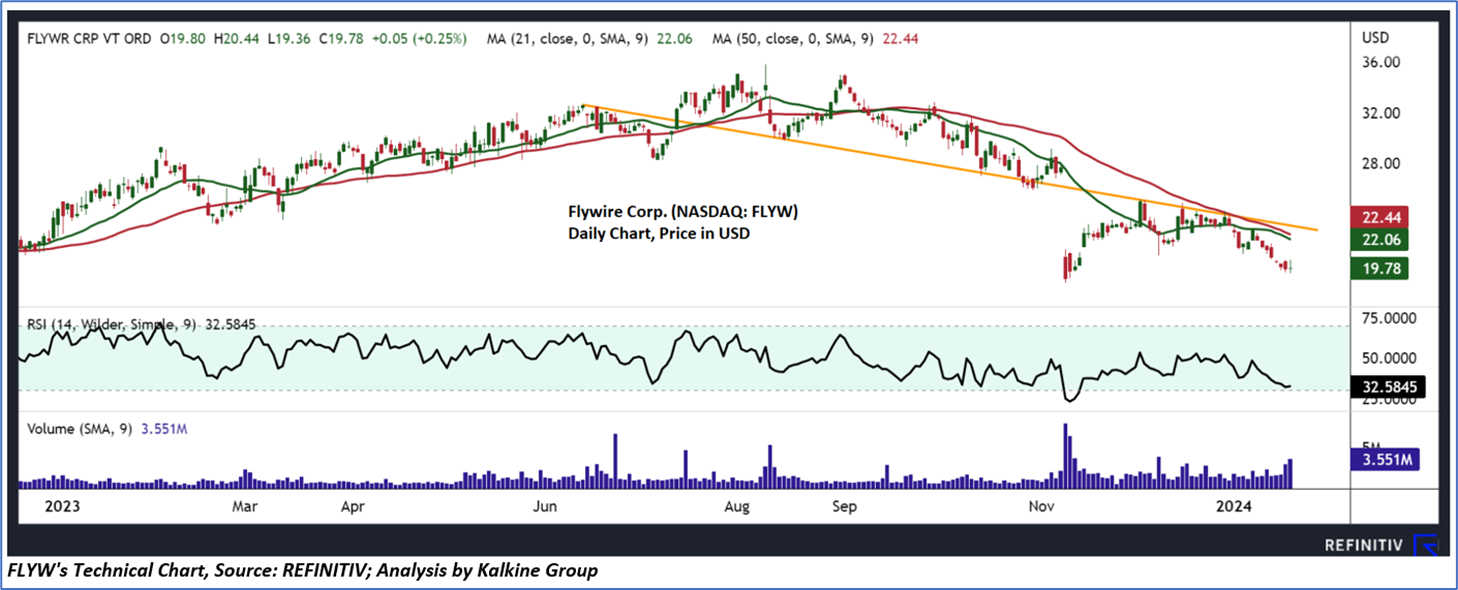Click the O19.80 open value

(x=183, y=39)
